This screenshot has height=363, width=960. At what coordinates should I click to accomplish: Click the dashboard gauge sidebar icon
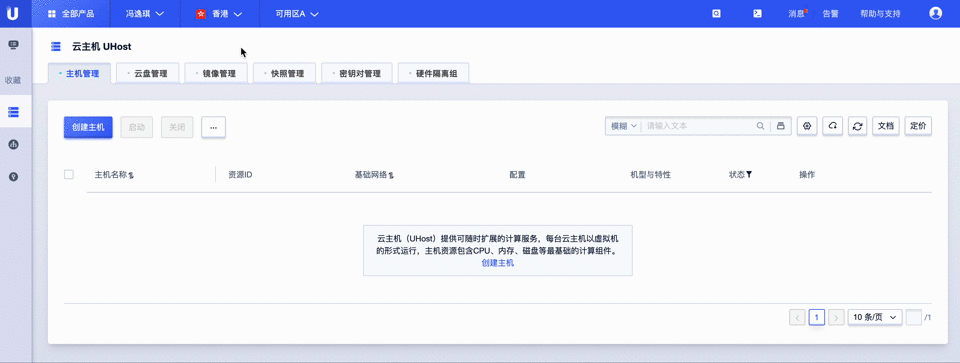[x=13, y=144]
